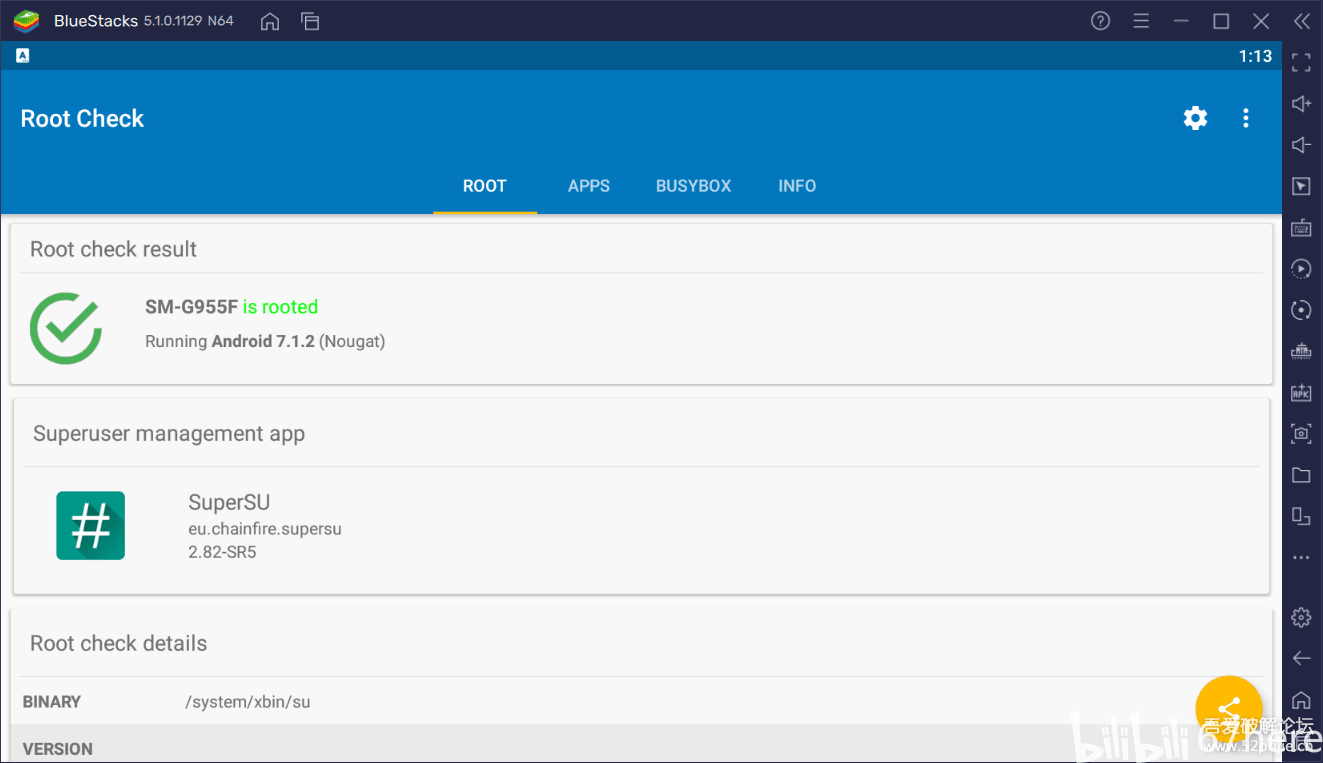Open media folder from sidebar
The height and width of the screenshot is (763, 1323).
[x=1301, y=475]
